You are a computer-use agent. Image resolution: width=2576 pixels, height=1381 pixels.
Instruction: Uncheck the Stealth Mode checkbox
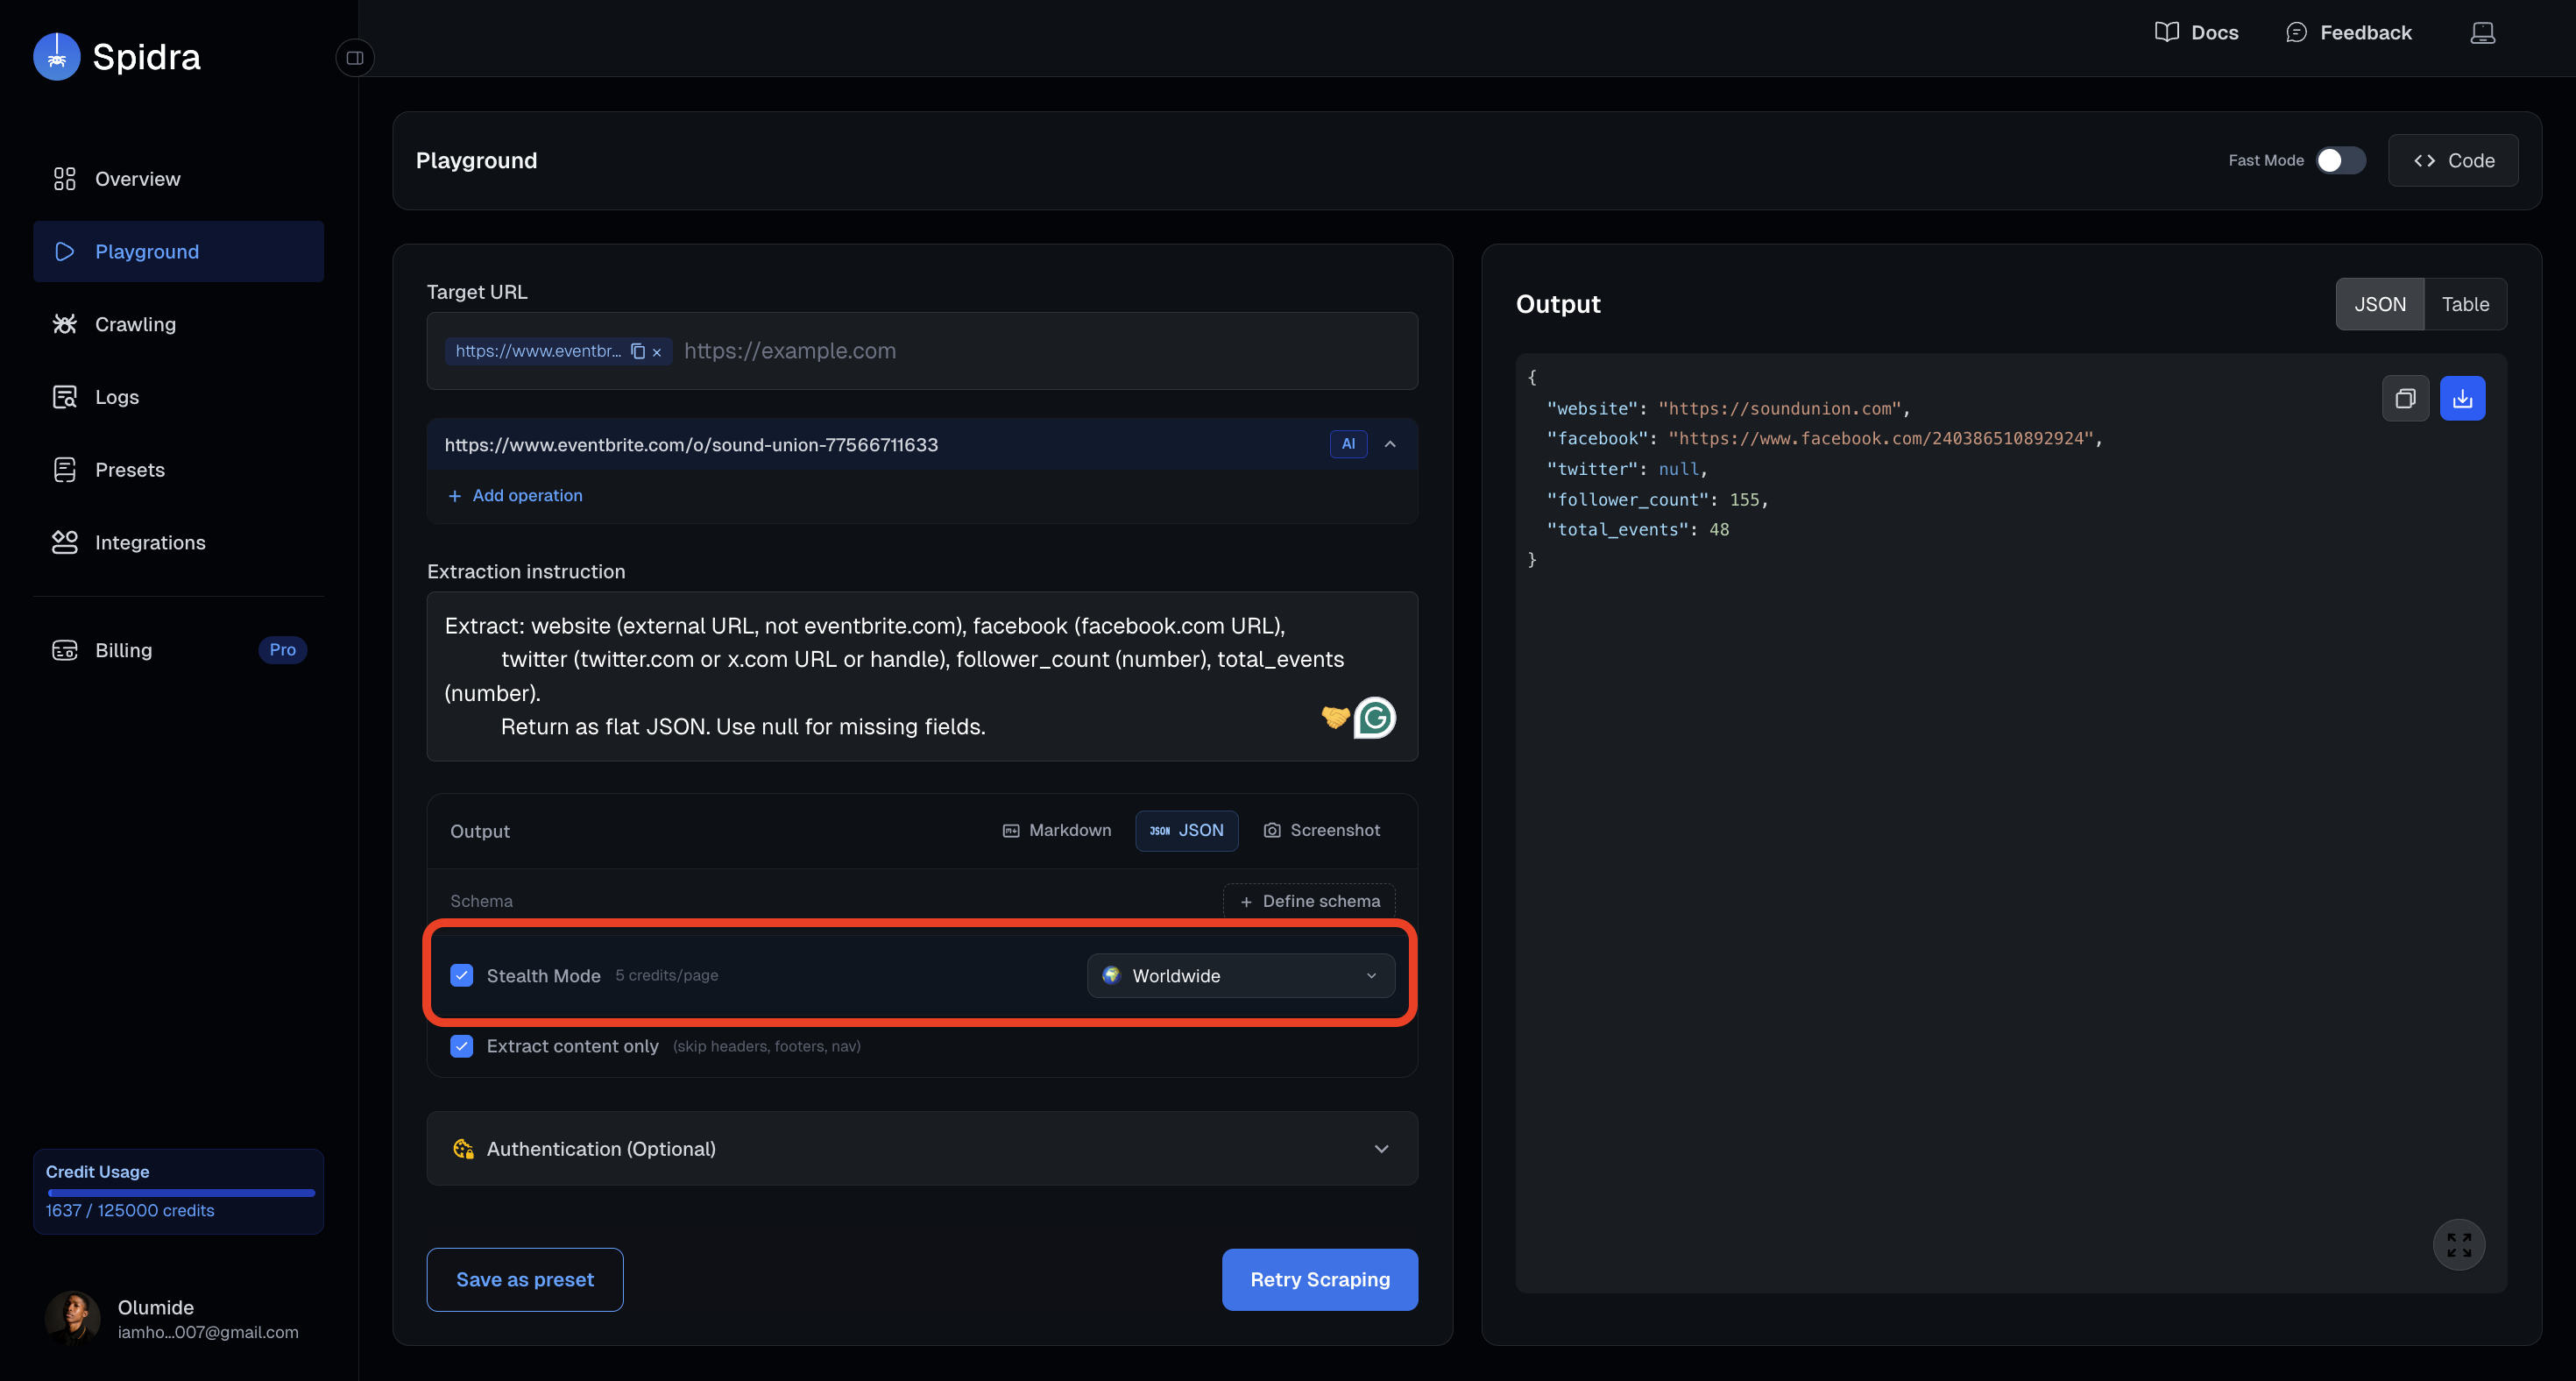(461, 975)
